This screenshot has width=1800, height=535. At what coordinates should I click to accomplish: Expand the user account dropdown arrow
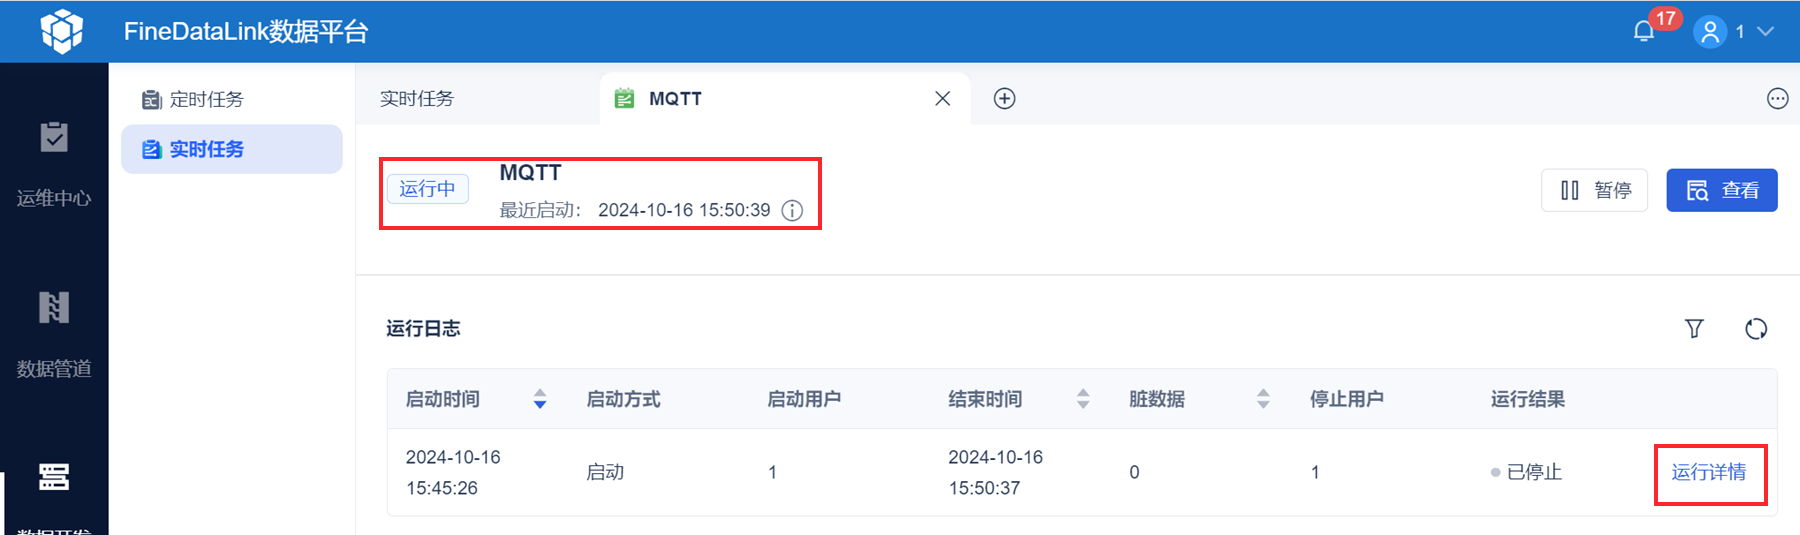point(1766,32)
